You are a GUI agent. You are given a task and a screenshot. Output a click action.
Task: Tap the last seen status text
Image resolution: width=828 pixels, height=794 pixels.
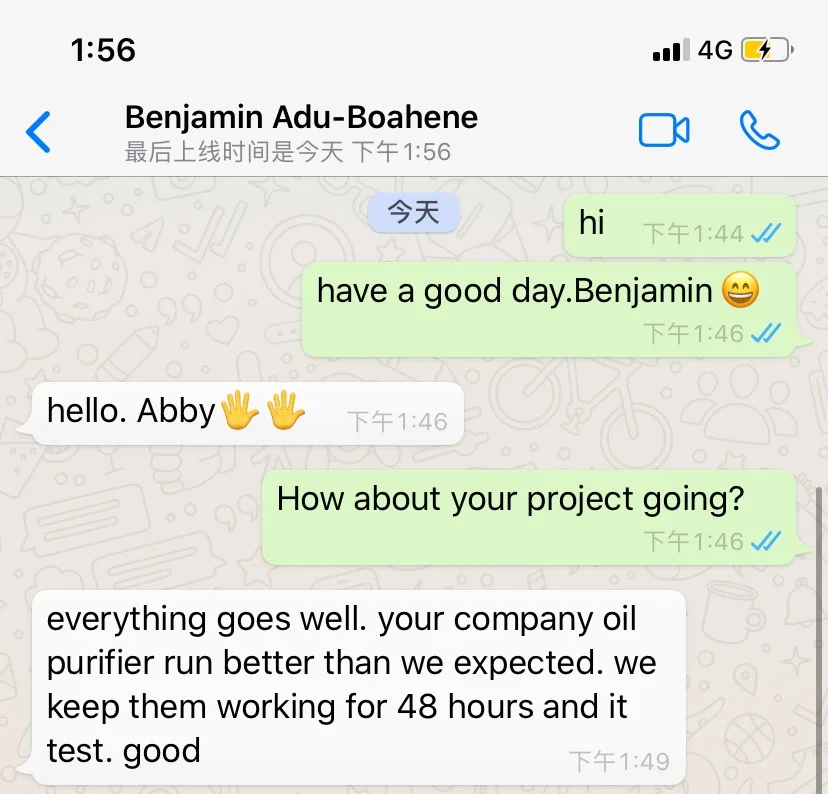point(288,152)
